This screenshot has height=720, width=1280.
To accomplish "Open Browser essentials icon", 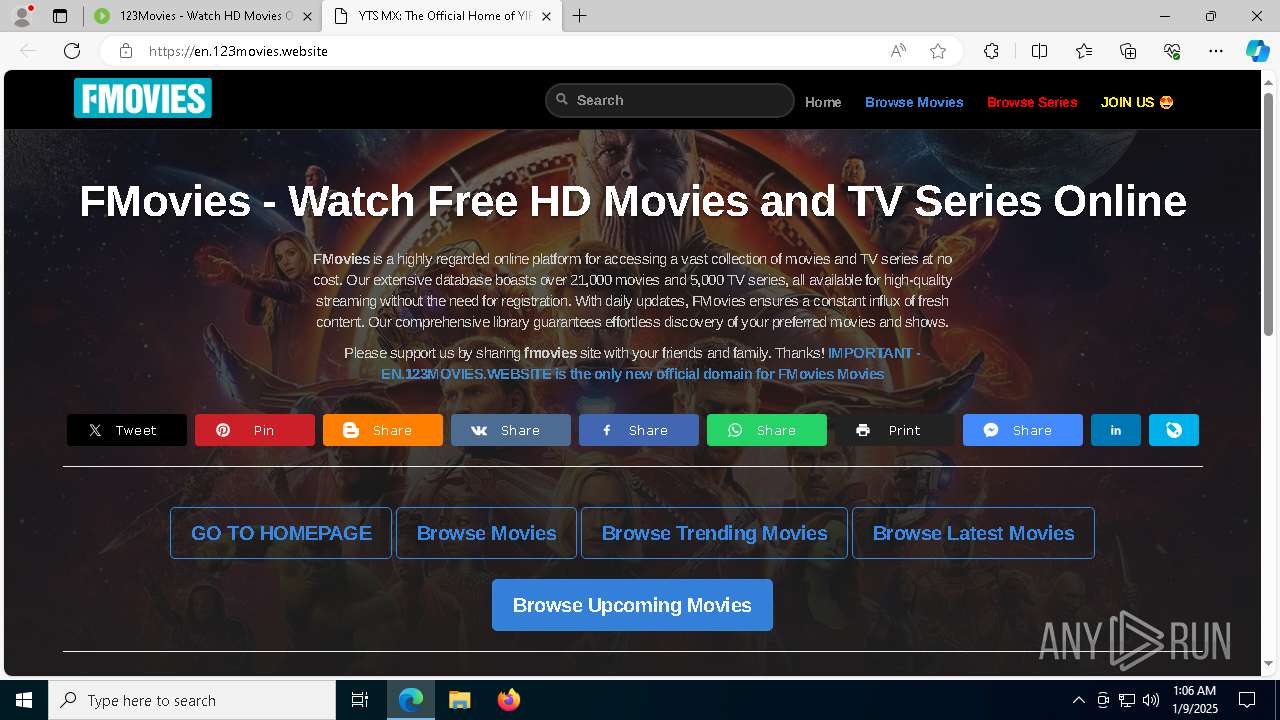I will [1172, 51].
